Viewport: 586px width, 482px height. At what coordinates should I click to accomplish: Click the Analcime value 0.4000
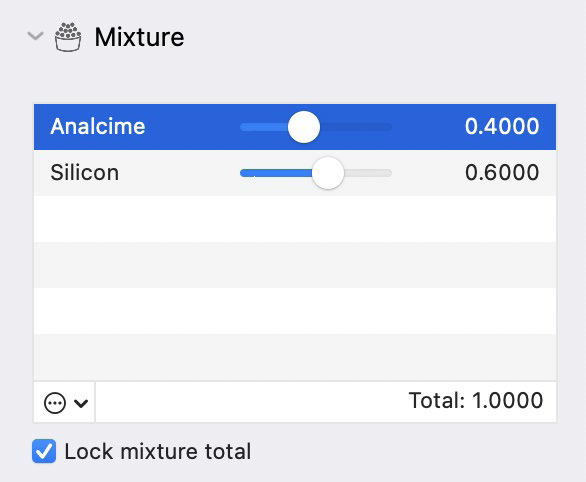[502, 126]
